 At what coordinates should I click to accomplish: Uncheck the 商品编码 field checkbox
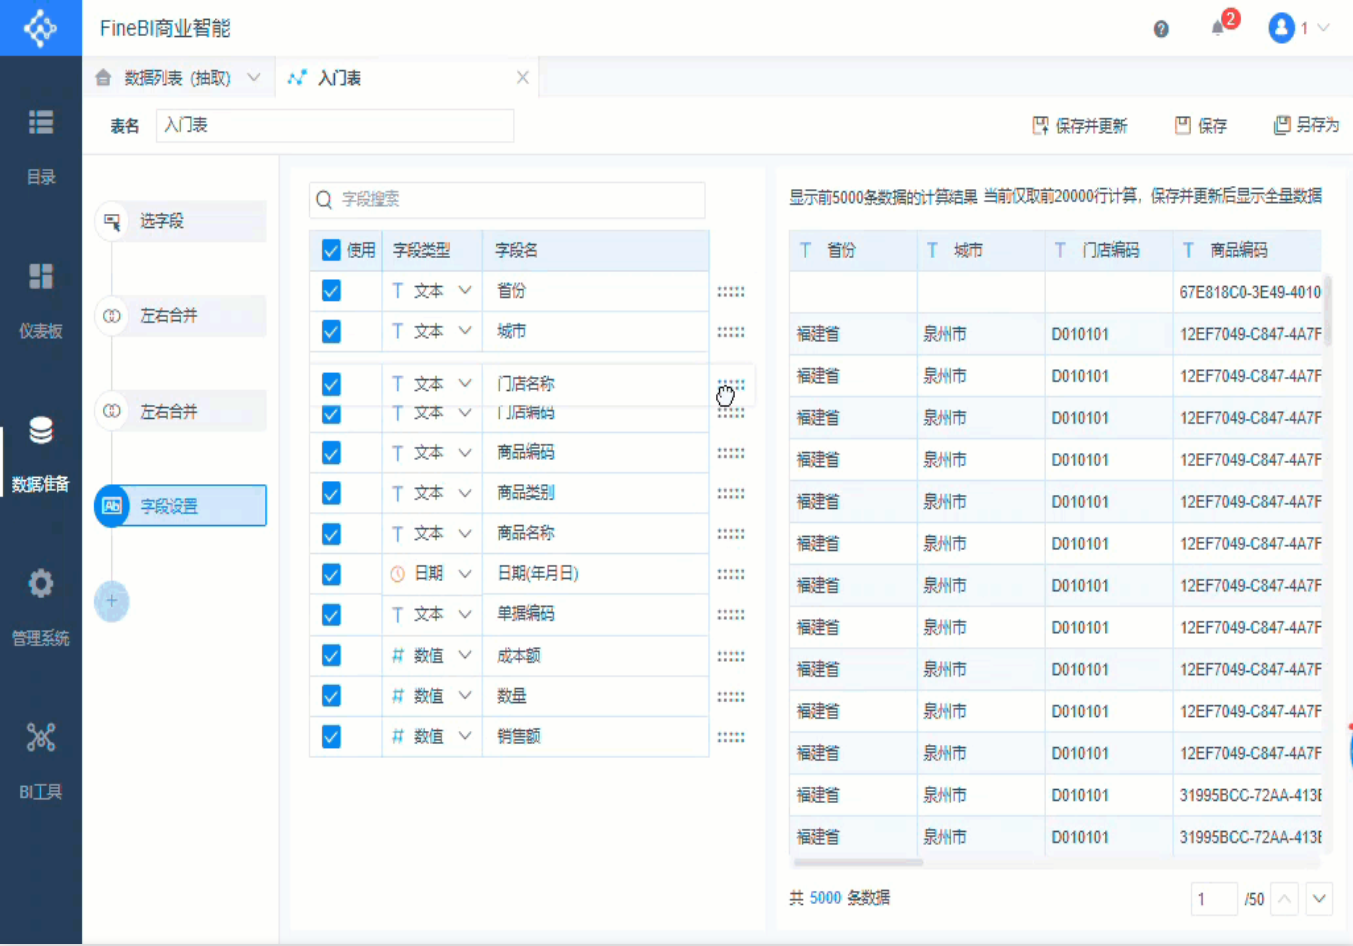click(x=331, y=453)
